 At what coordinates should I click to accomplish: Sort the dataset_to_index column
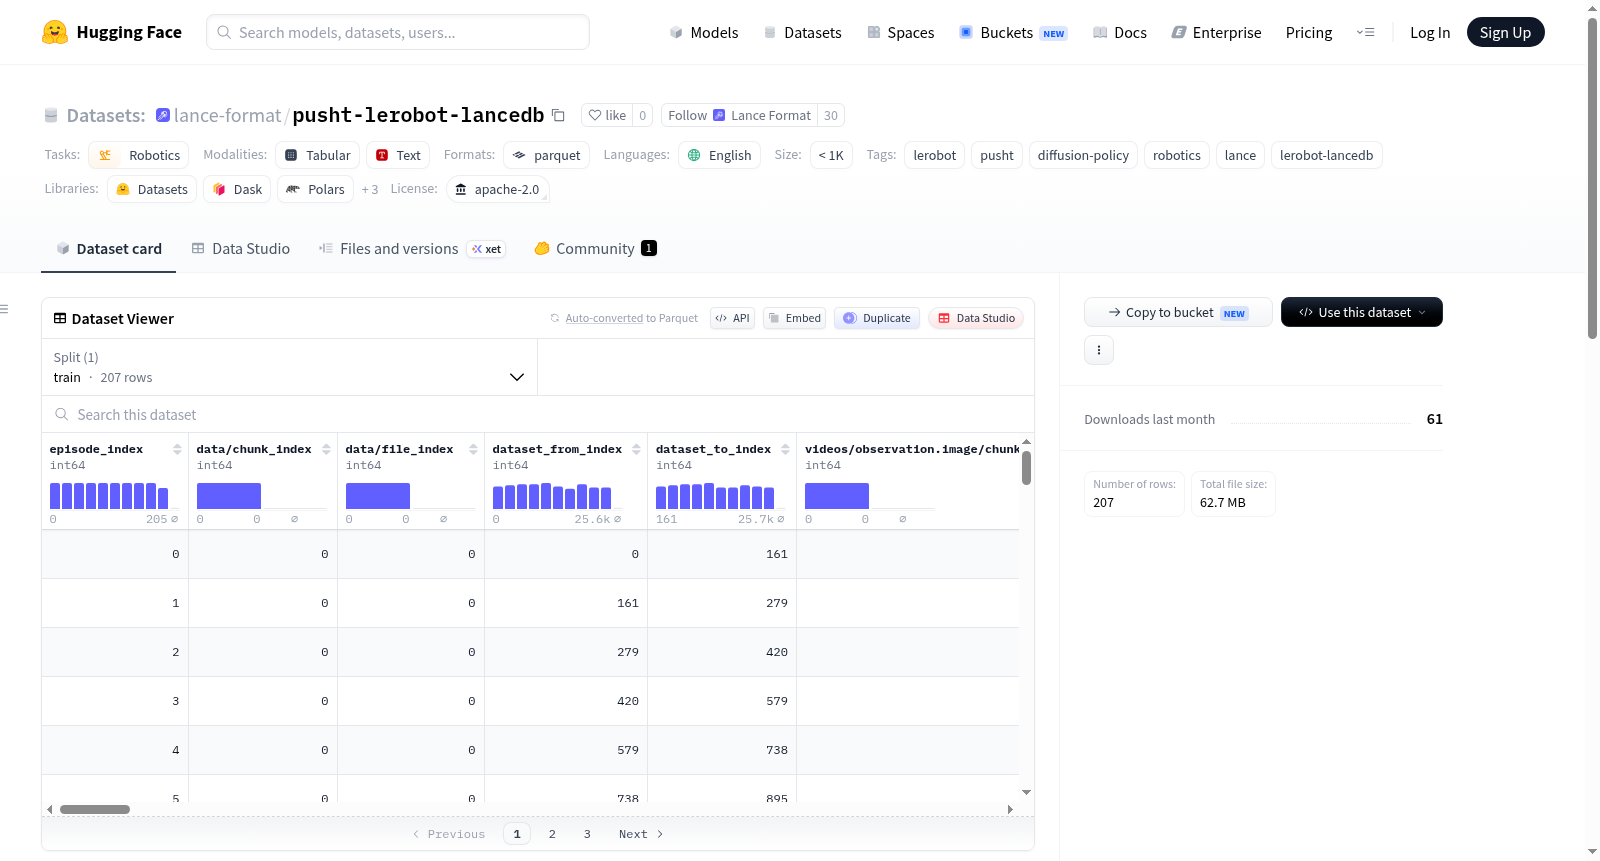pyautogui.click(x=786, y=449)
